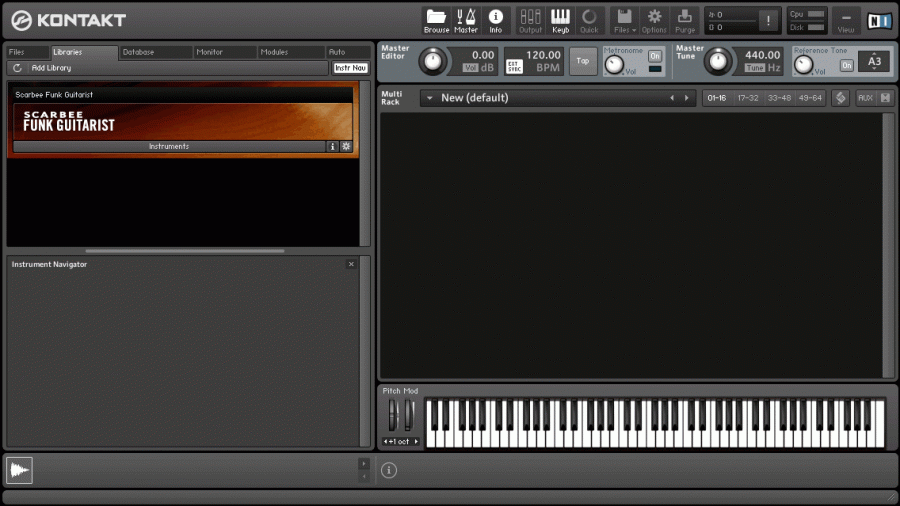Toggle the Instr Nav button

(x=351, y=68)
